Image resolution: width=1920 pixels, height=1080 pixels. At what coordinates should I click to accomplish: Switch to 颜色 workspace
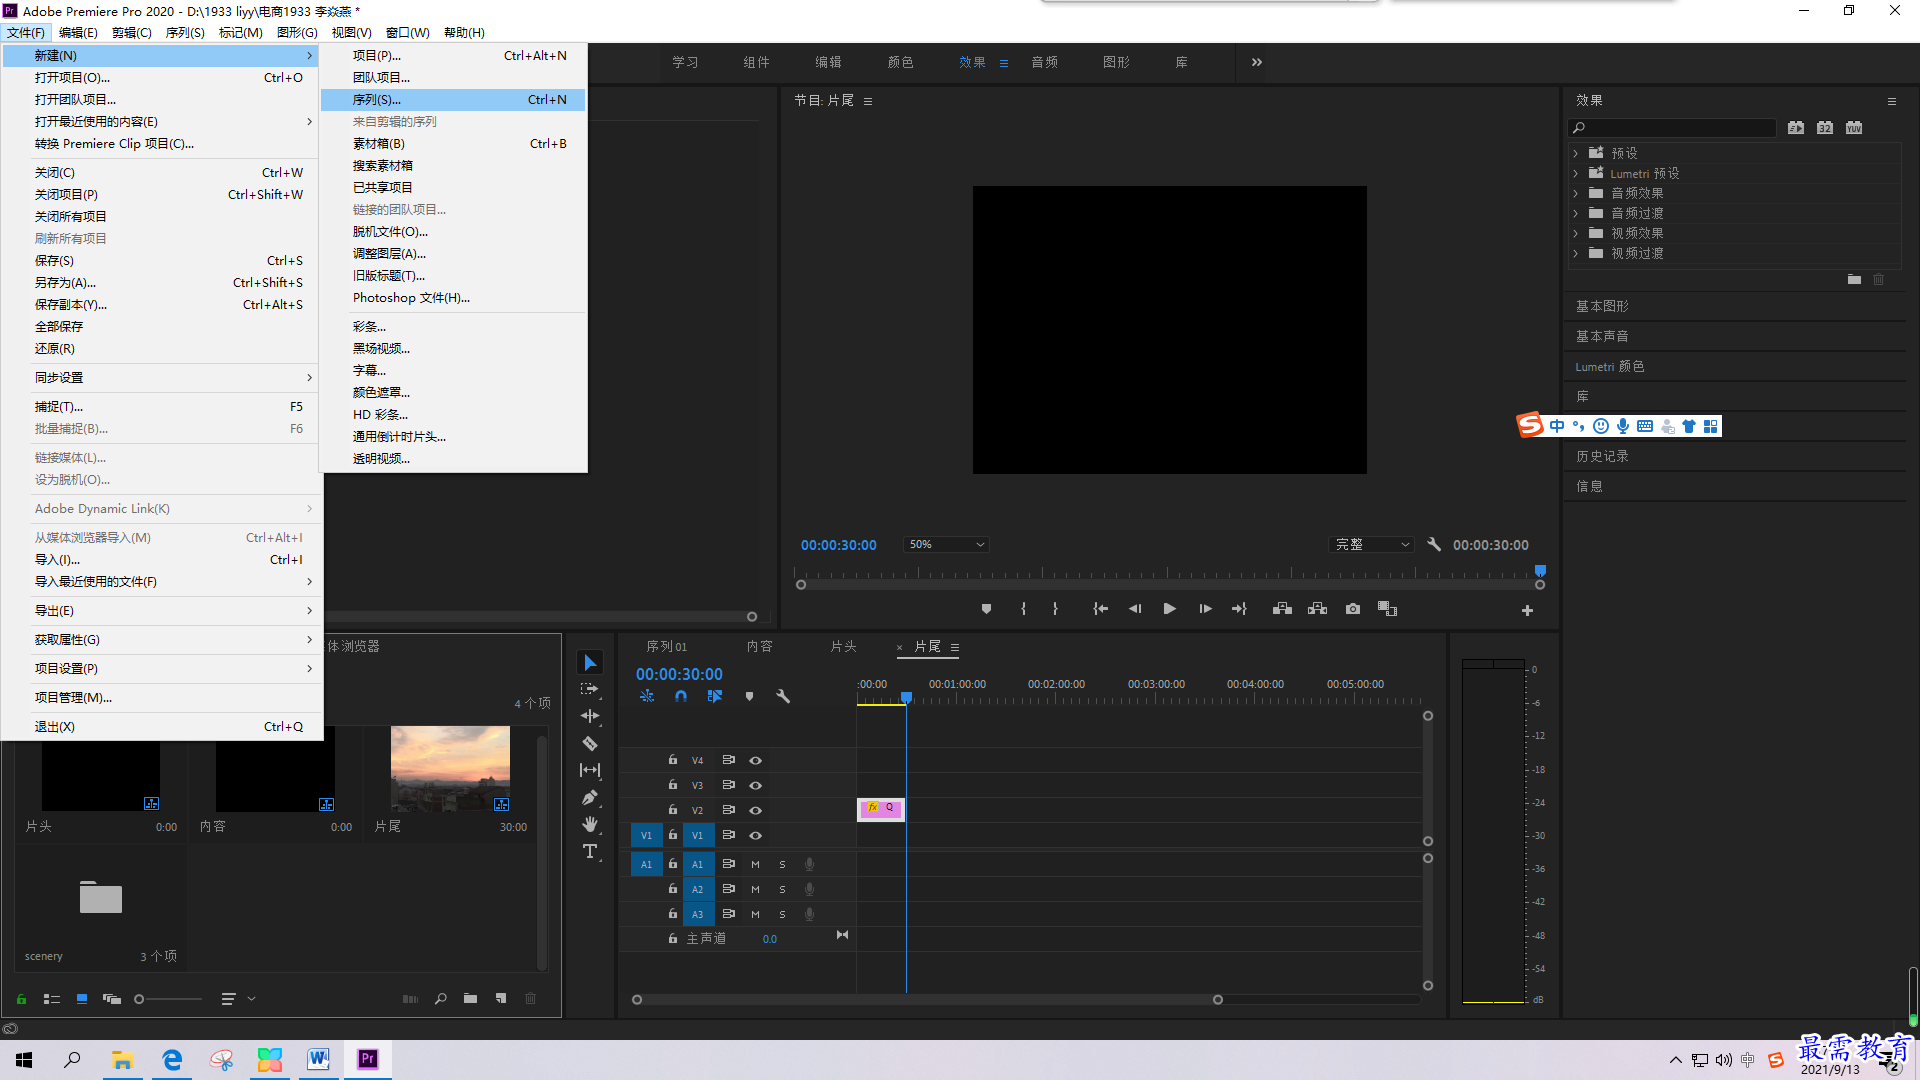tap(900, 62)
